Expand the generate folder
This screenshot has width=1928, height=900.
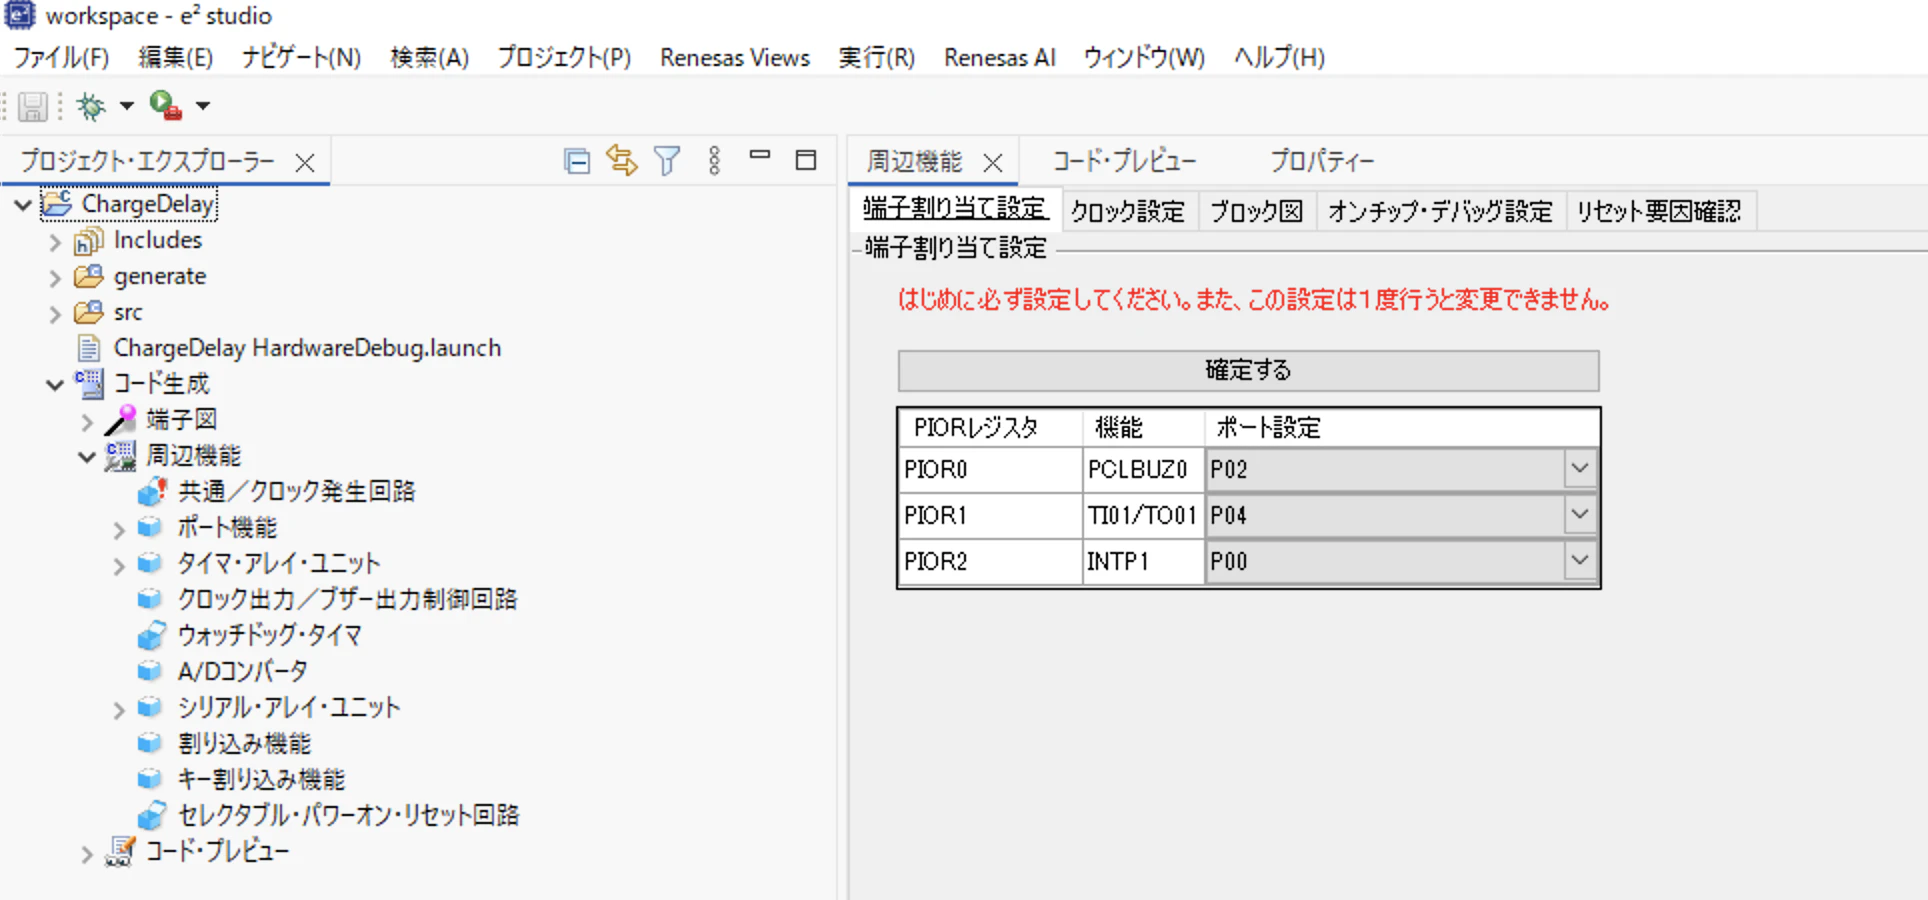(55, 278)
